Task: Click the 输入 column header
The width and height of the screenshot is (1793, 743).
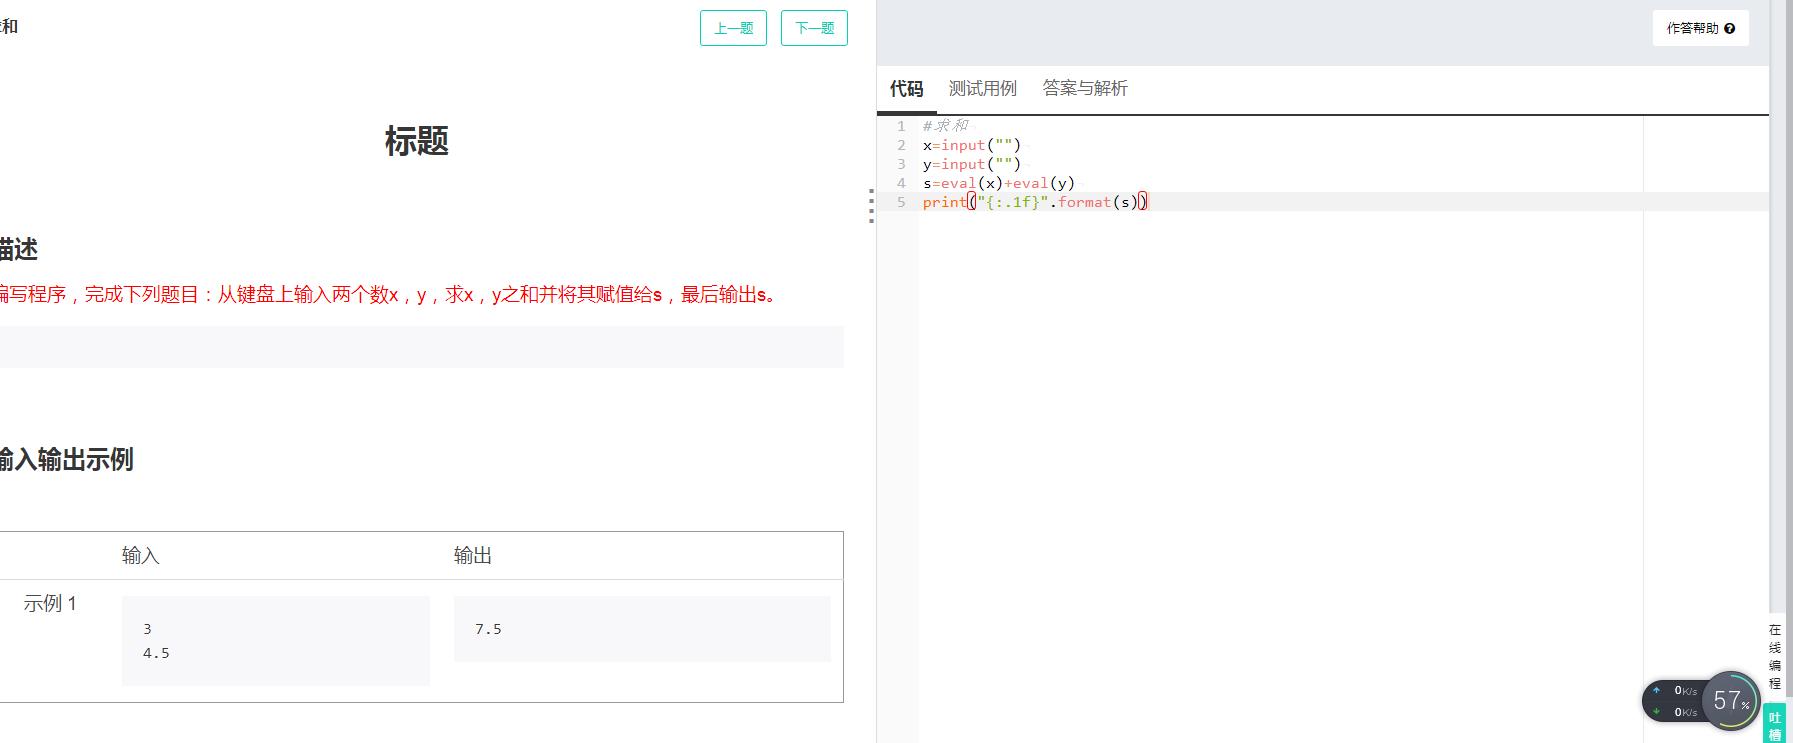Action: [x=141, y=556]
